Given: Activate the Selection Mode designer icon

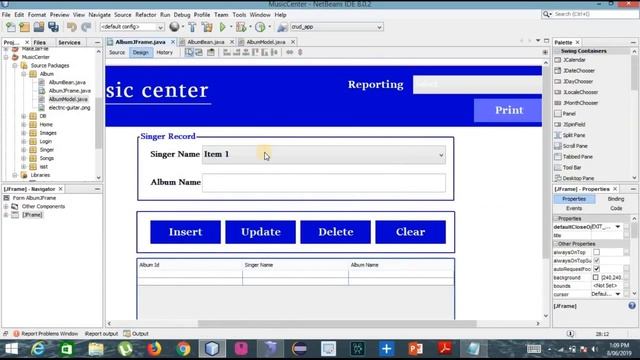Looking at the screenshot, I should coord(189,52).
